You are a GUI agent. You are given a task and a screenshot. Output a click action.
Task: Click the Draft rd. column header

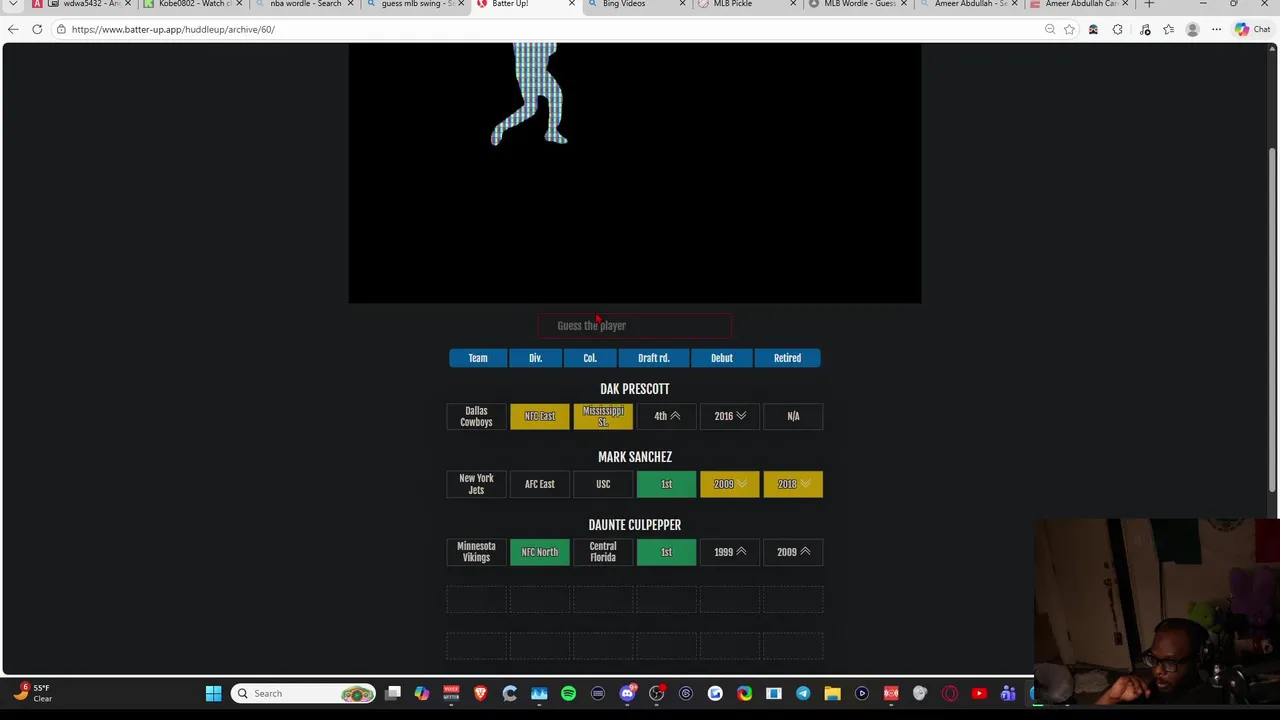pos(654,358)
